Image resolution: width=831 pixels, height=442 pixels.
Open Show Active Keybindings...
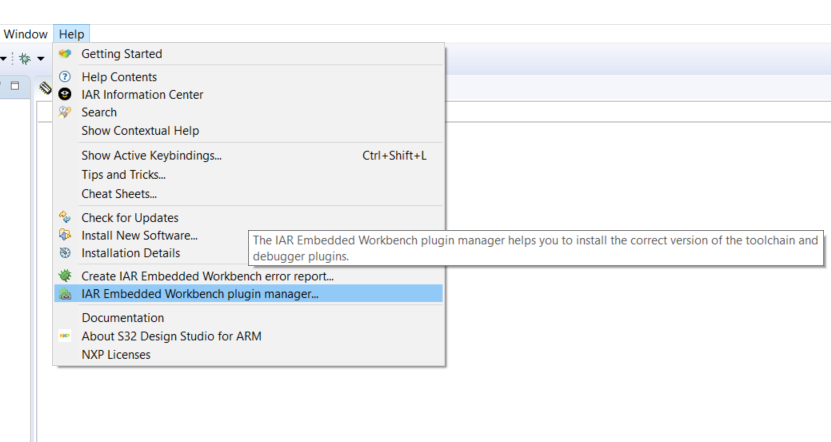[249, 156]
